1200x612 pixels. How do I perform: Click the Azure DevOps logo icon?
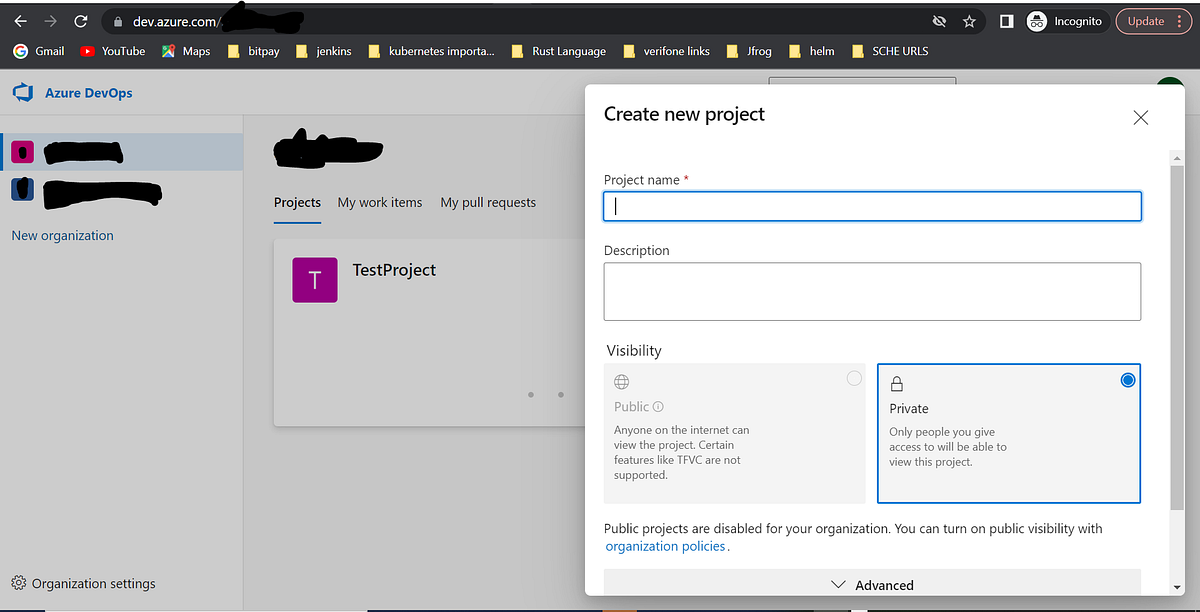coord(23,92)
